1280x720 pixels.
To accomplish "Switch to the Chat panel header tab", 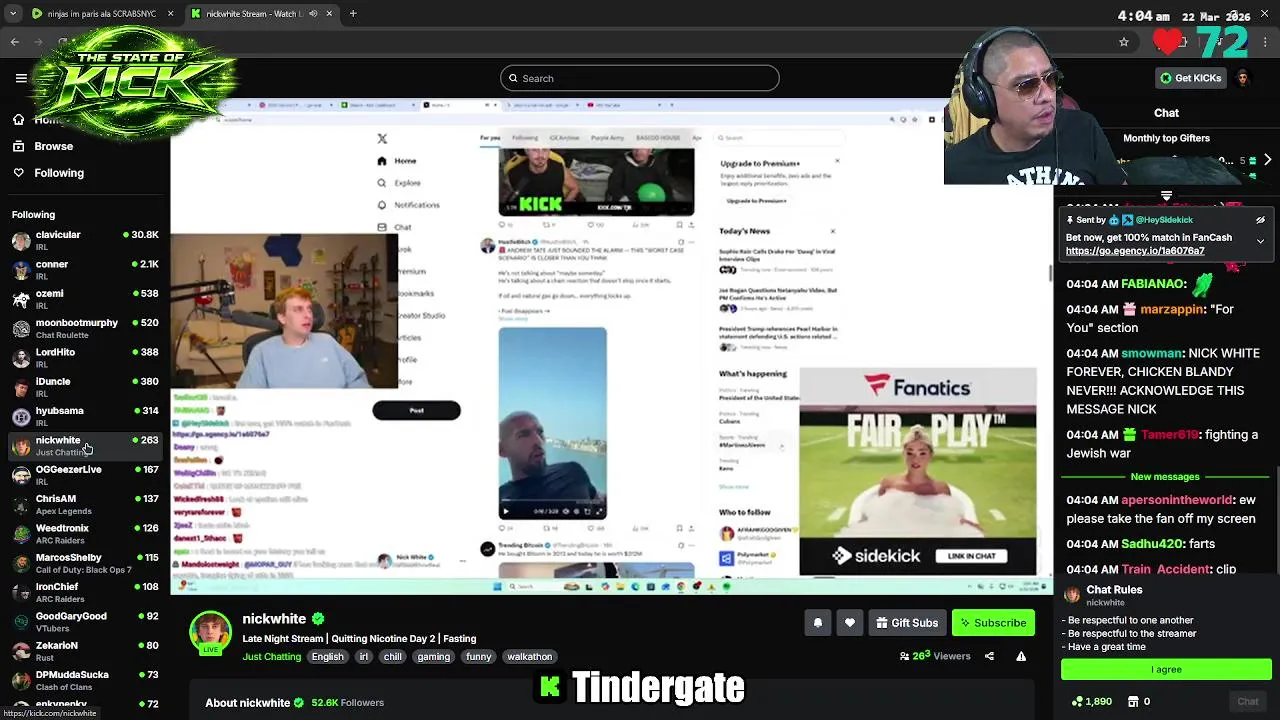I will [x=1166, y=113].
